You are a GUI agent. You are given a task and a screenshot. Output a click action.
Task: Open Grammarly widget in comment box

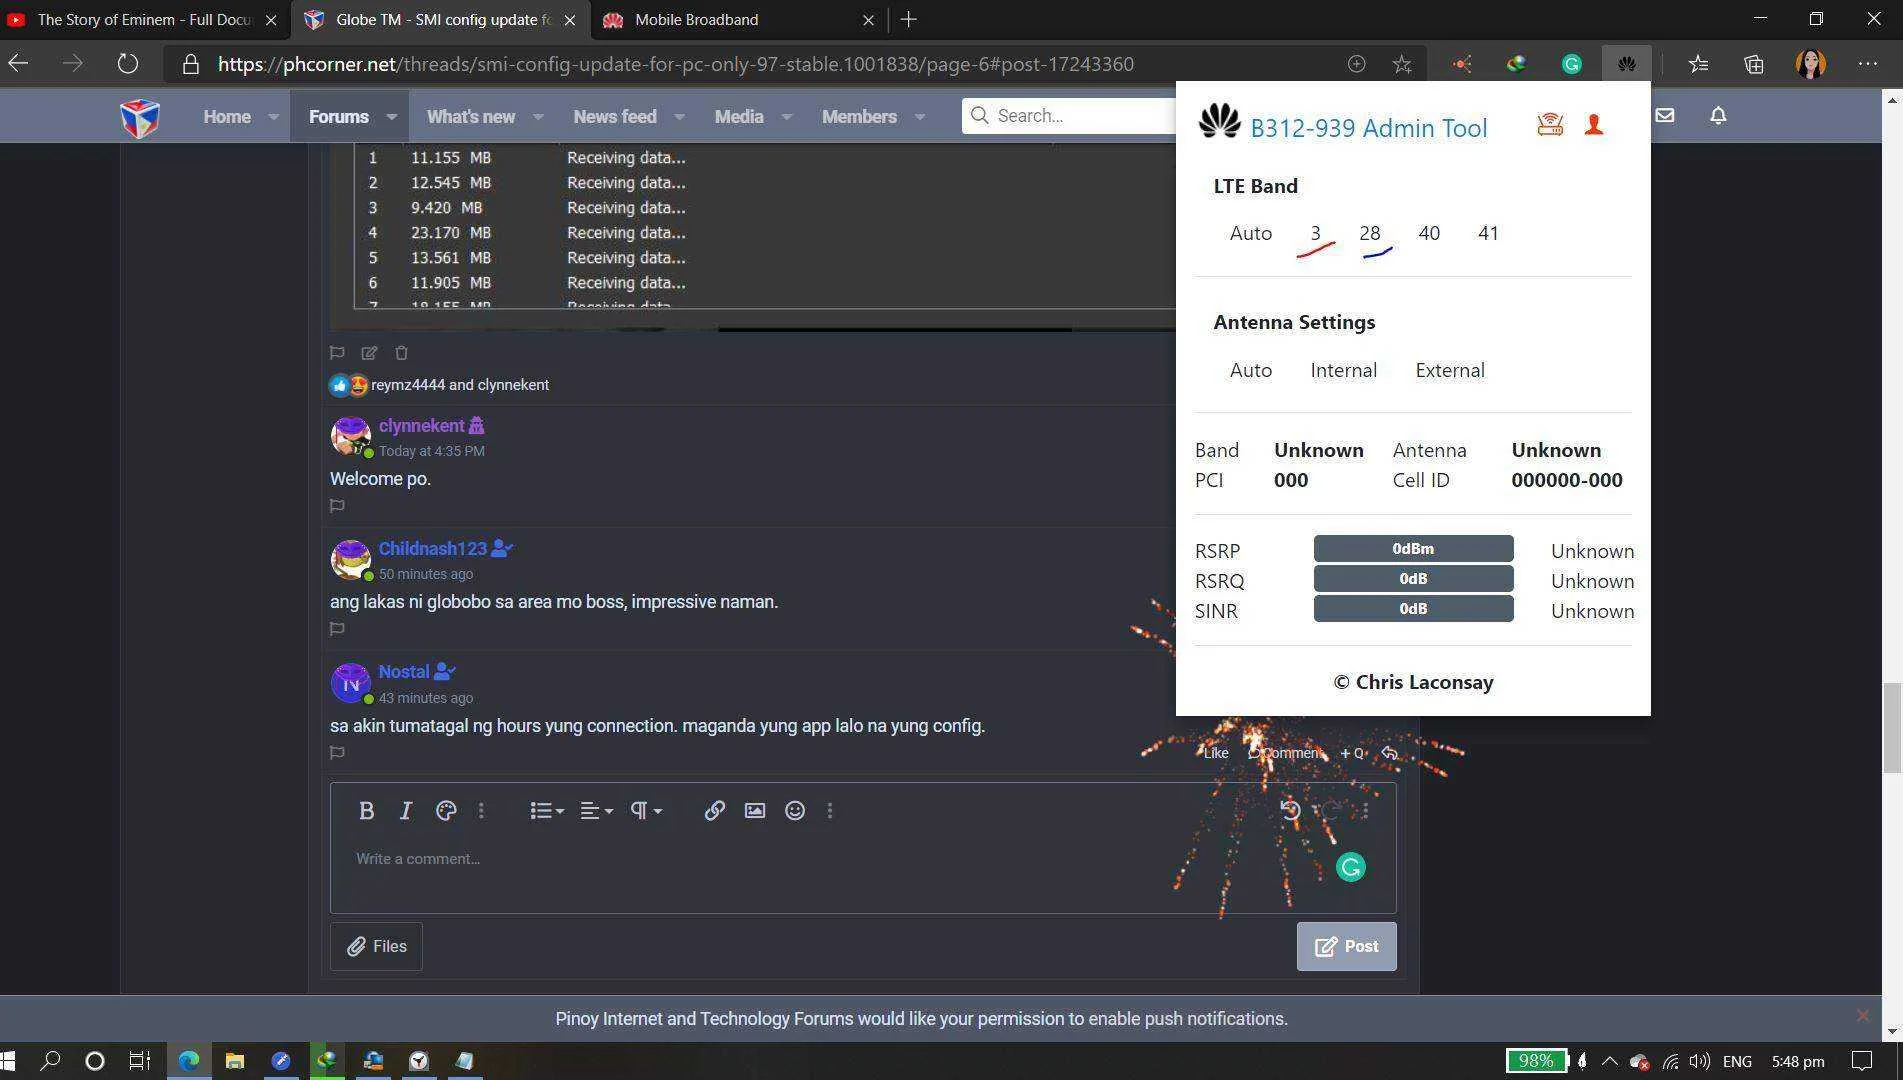(1351, 867)
